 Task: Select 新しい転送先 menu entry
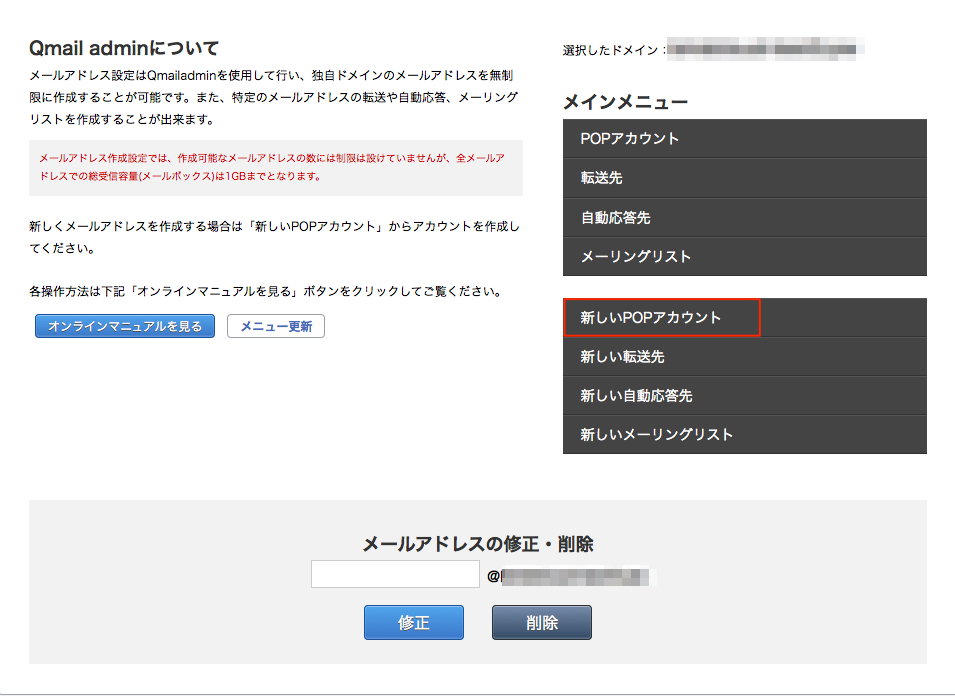[744, 356]
